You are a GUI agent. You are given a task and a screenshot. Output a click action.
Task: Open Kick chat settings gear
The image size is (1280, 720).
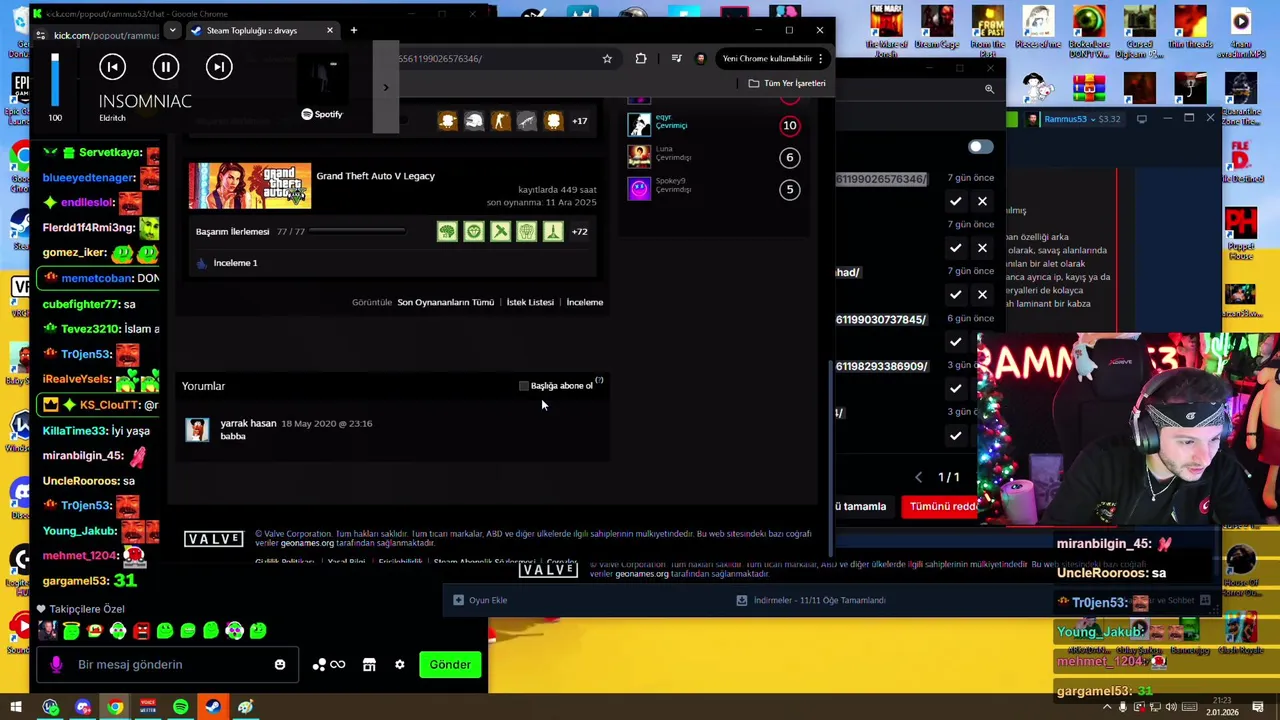[400, 665]
